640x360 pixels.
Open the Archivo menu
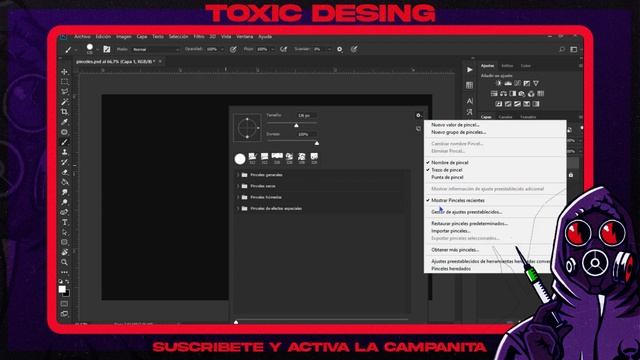(x=82, y=37)
